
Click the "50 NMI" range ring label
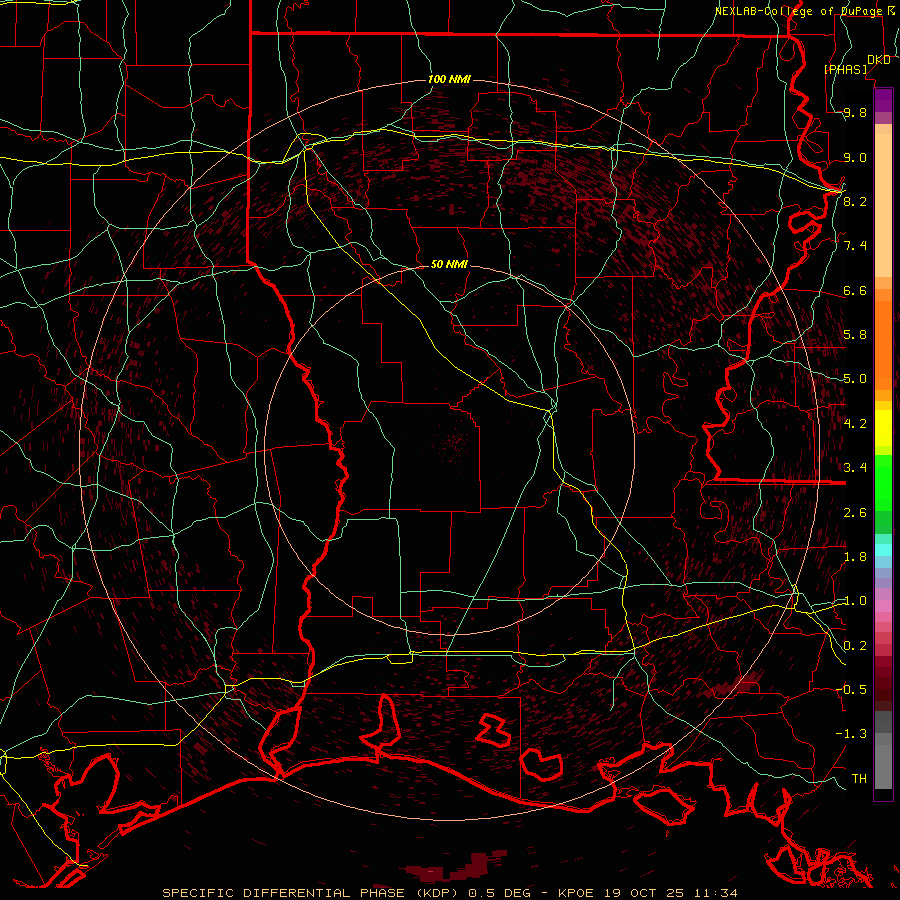pyautogui.click(x=449, y=264)
